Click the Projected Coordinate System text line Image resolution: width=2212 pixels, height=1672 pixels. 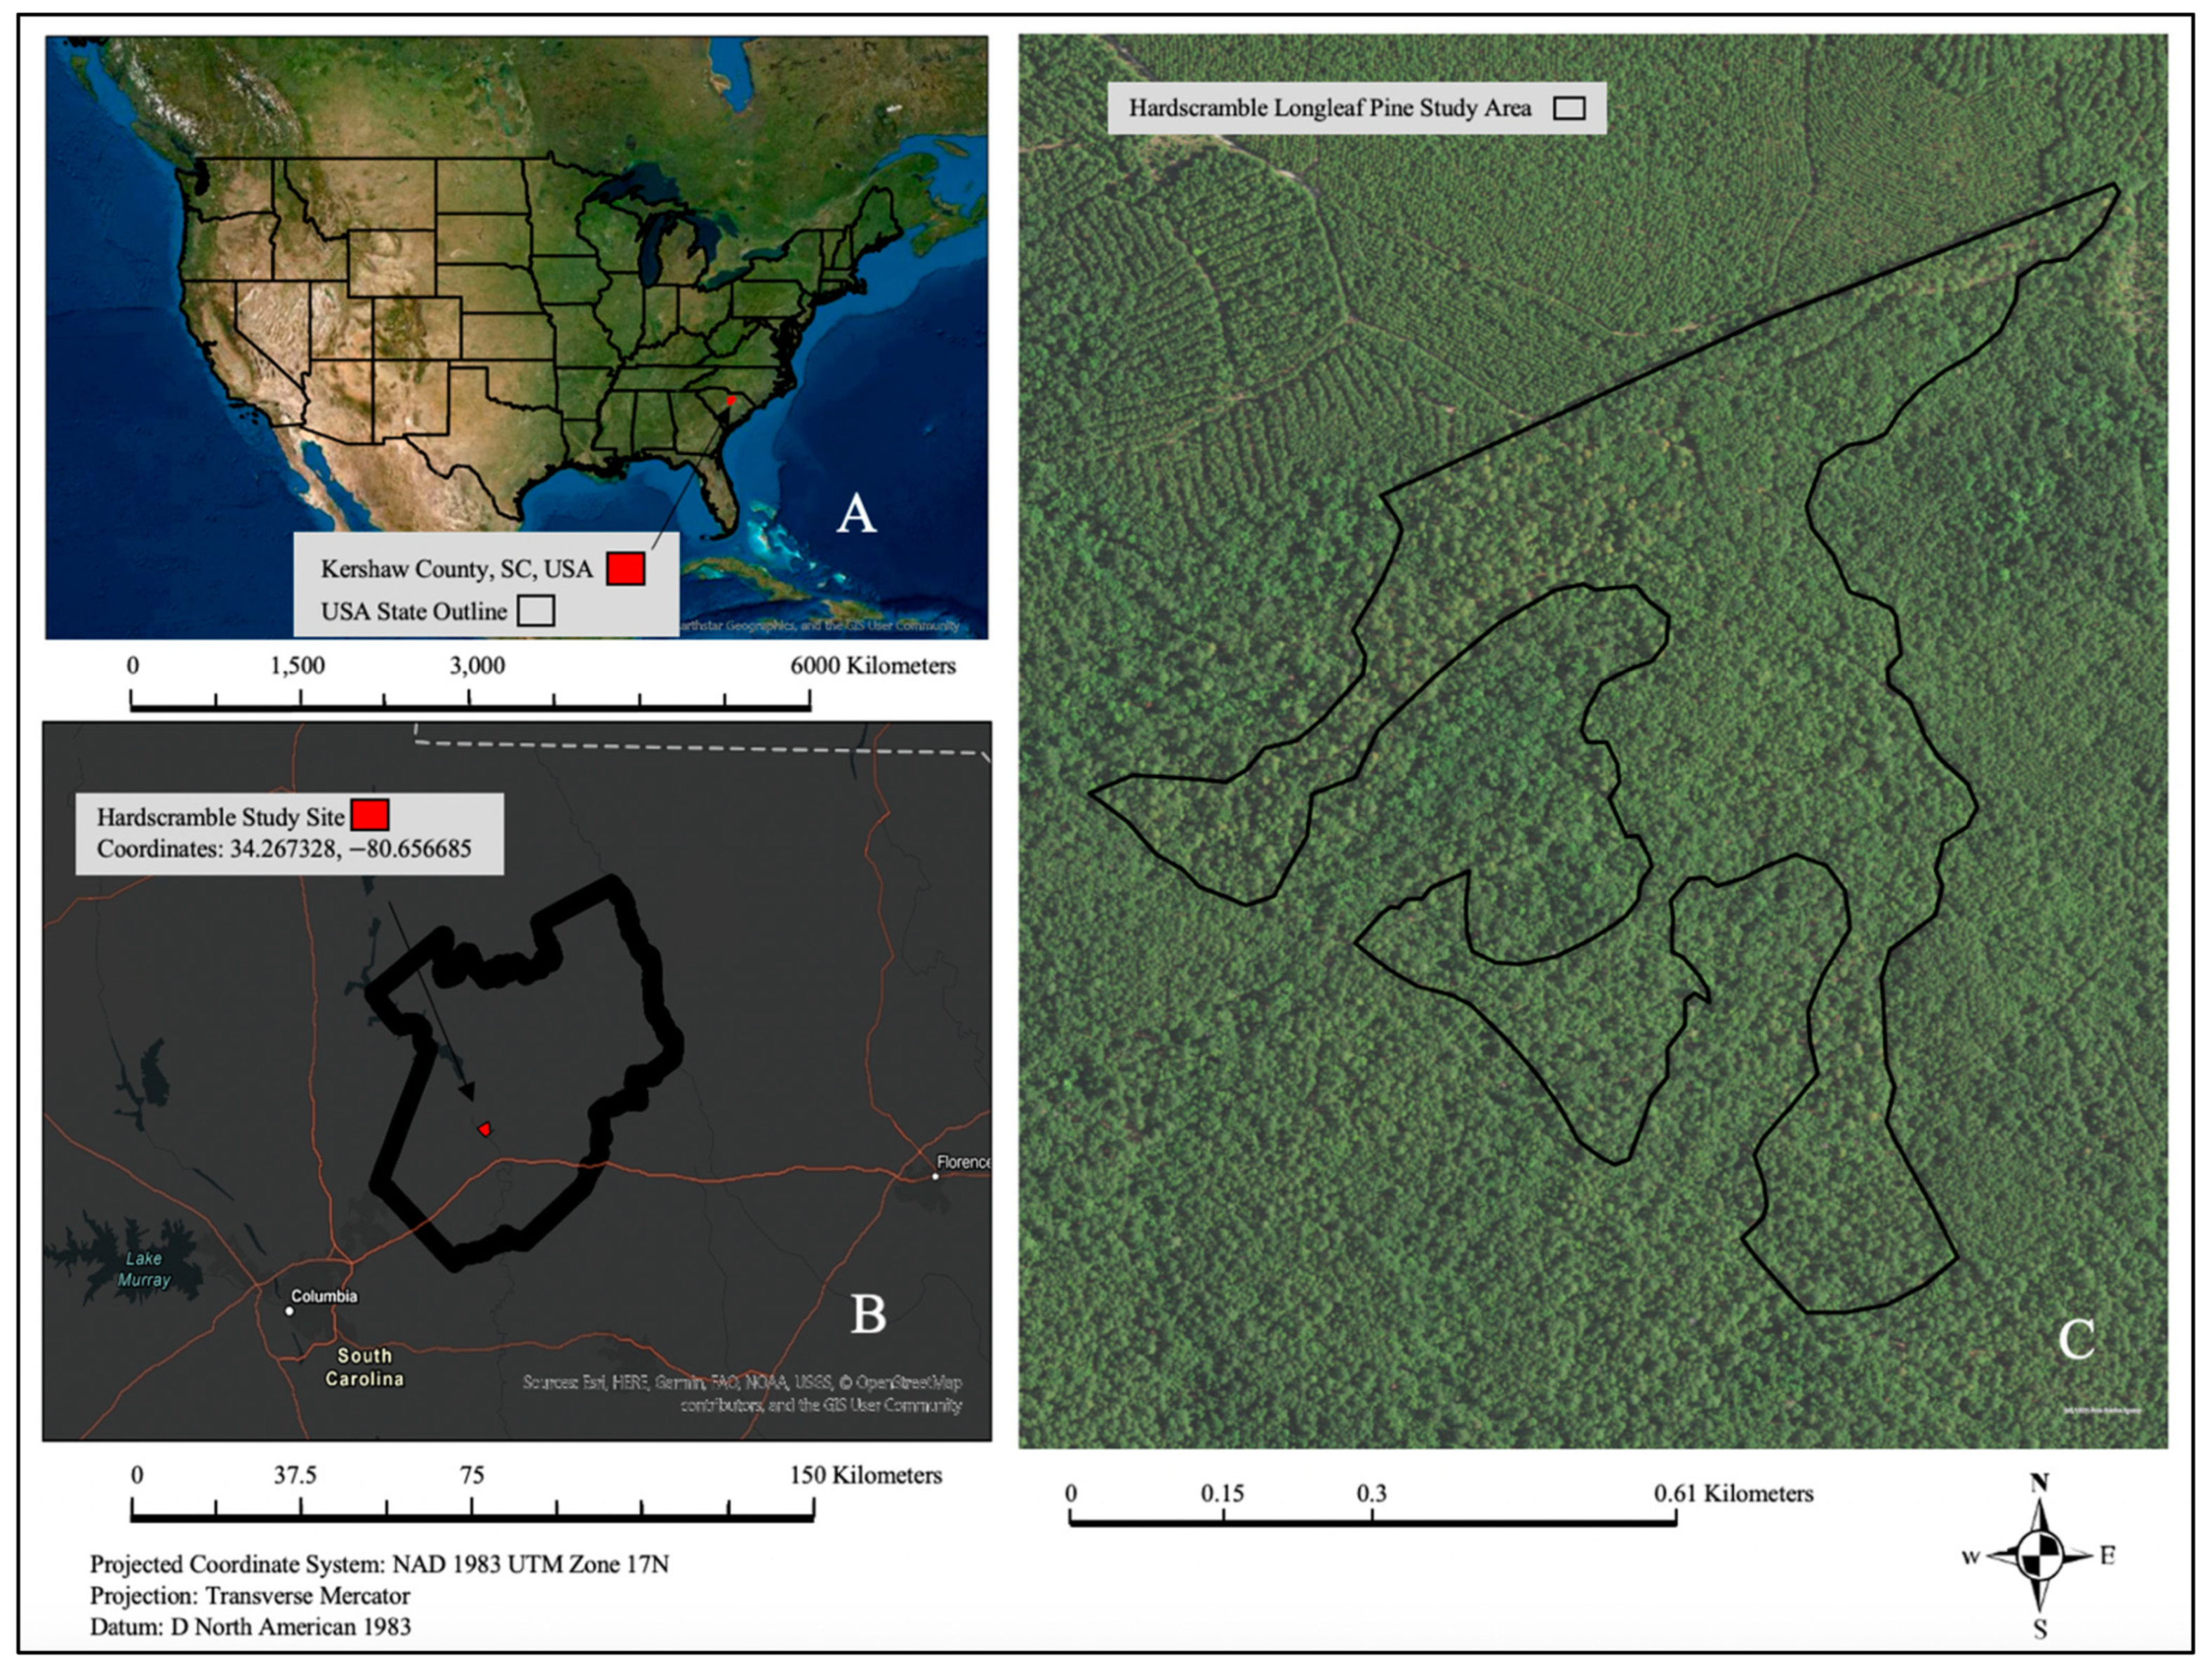coord(379,1564)
